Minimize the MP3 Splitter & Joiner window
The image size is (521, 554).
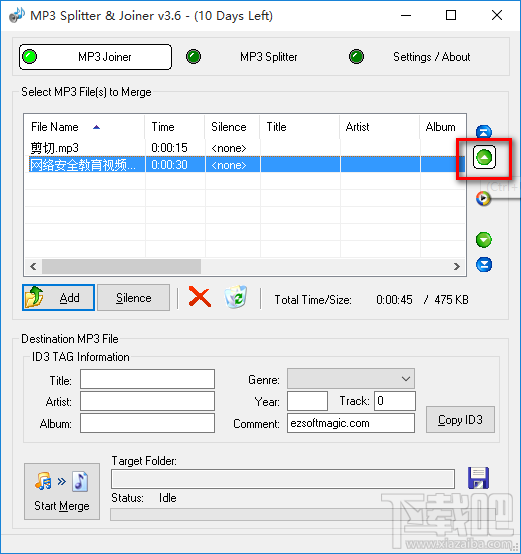click(x=406, y=15)
